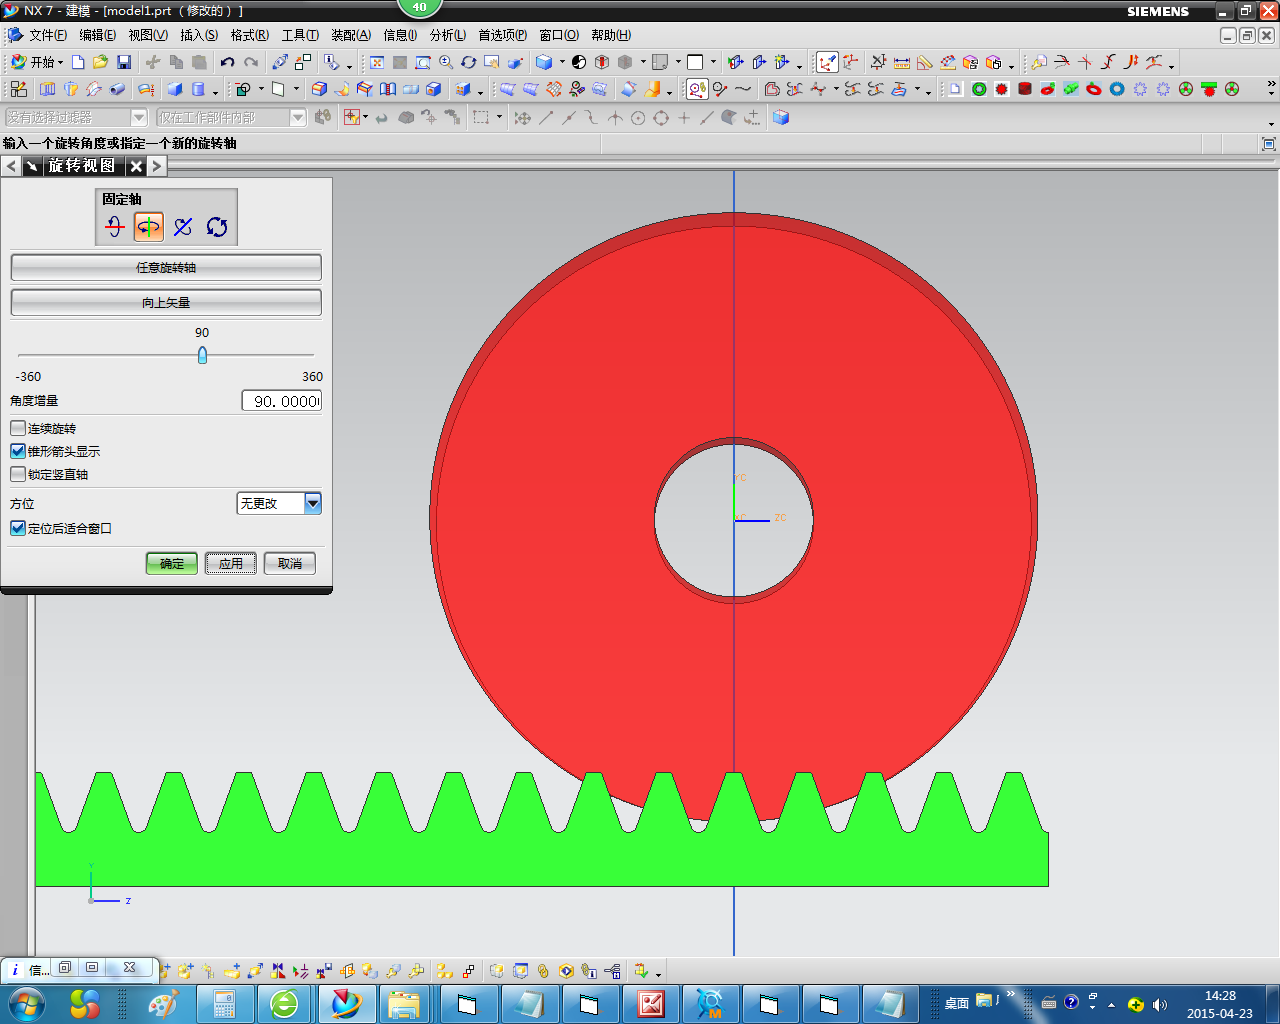The width and height of the screenshot is (1280, 1024).
Task: Click the Open file folder icon
Action: (x=100, y=62)
